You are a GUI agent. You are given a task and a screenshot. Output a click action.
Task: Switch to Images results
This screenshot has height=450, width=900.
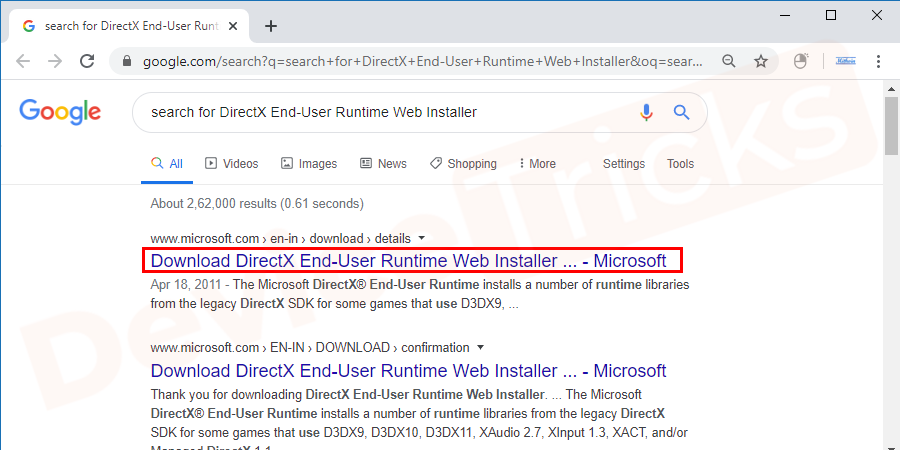tap(309, 164)
